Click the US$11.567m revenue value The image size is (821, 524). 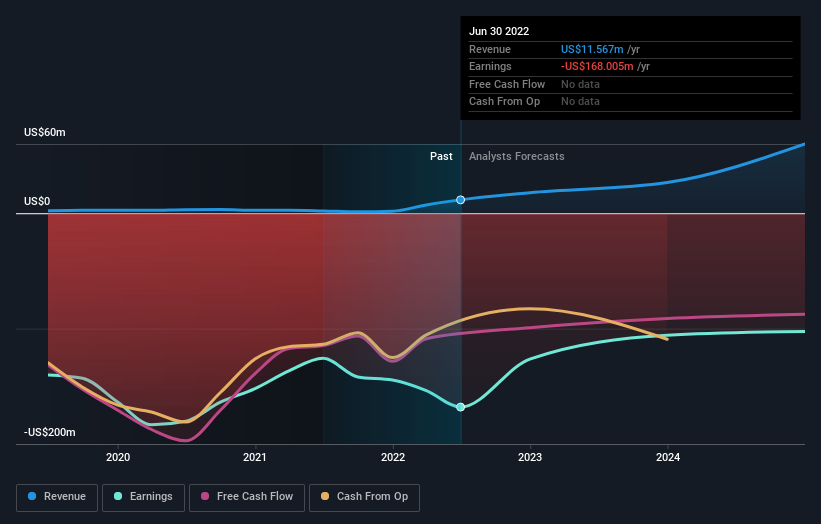coord(592,49)
